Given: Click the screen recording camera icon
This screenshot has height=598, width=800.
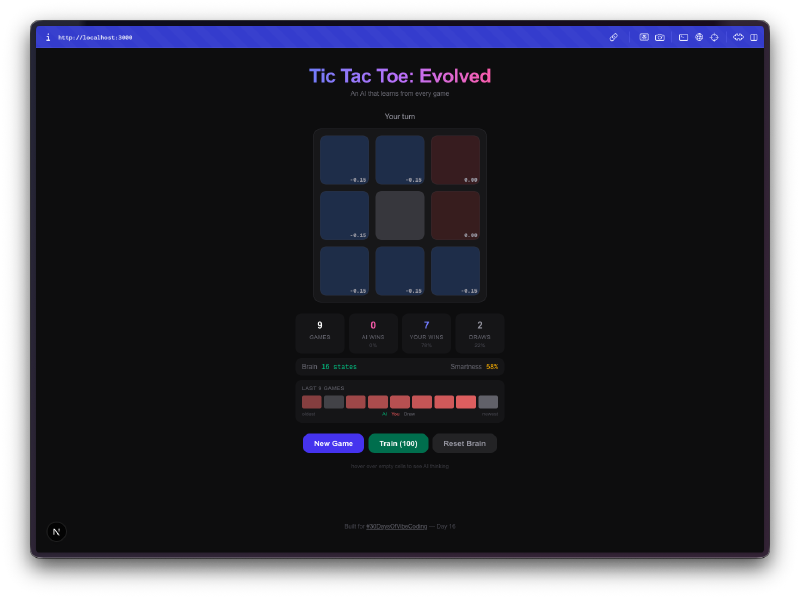Looking at the screenshot, I should pyautogui.click(x=660, y=37).
